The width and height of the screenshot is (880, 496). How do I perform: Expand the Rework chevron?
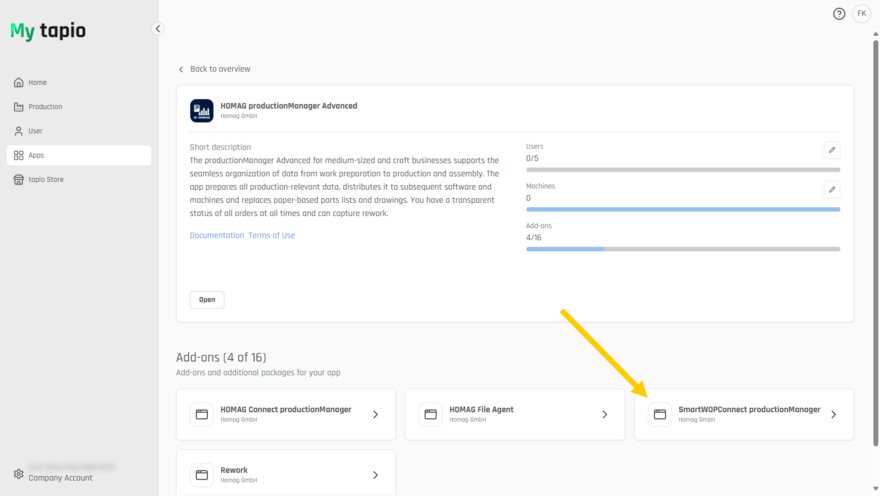(x=375, y=475)
